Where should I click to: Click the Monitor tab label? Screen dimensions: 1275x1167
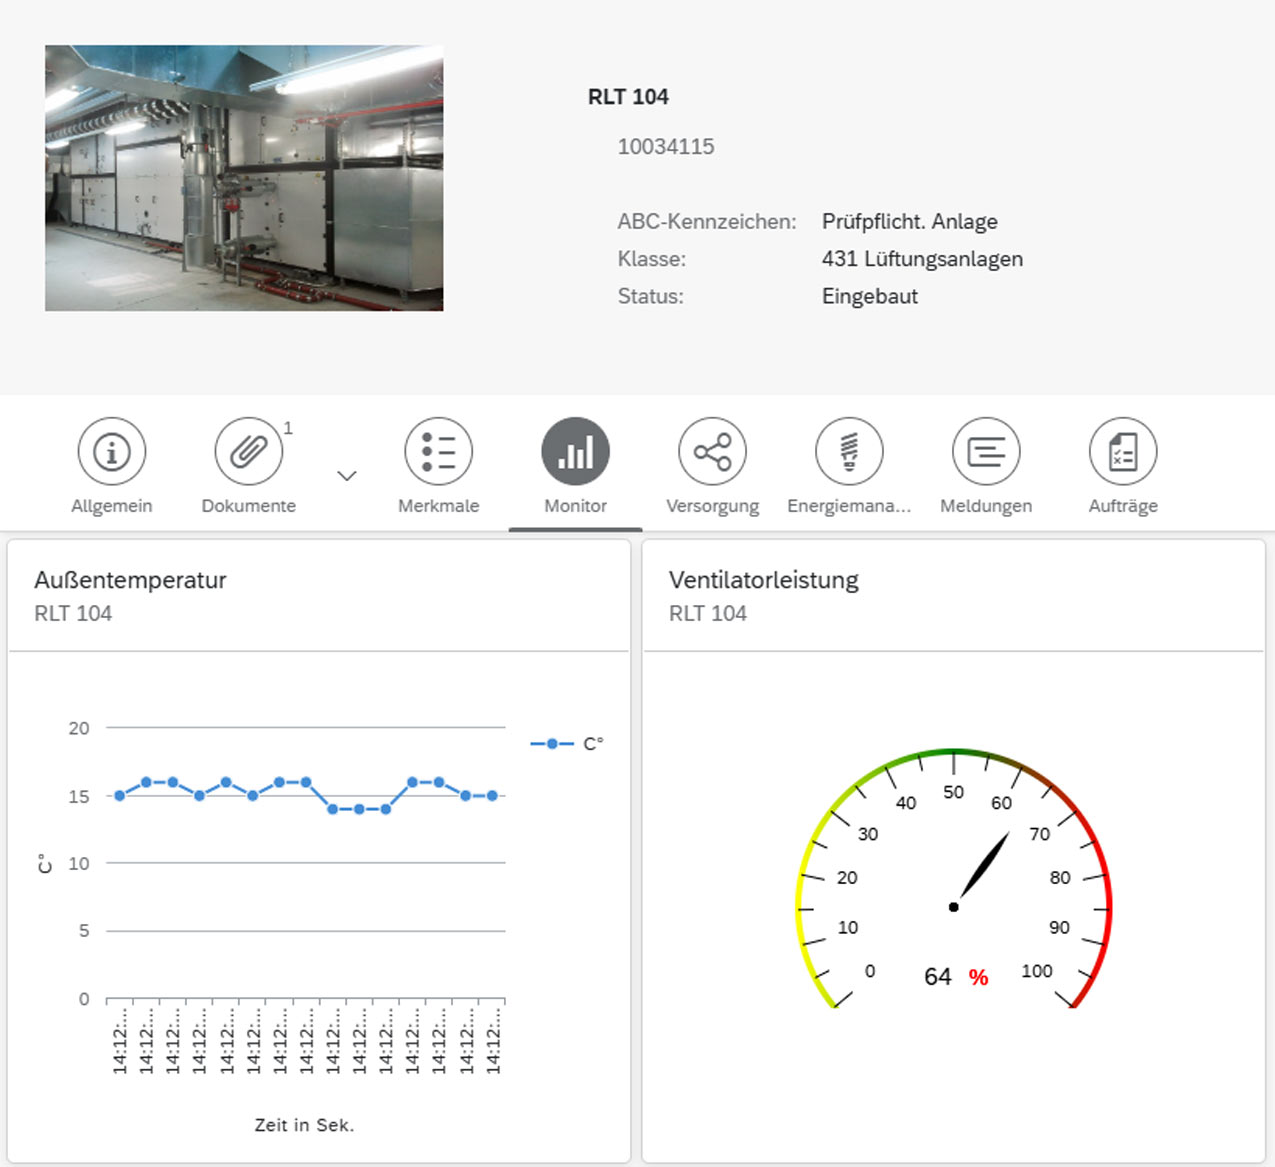click(x=575, y=506)
